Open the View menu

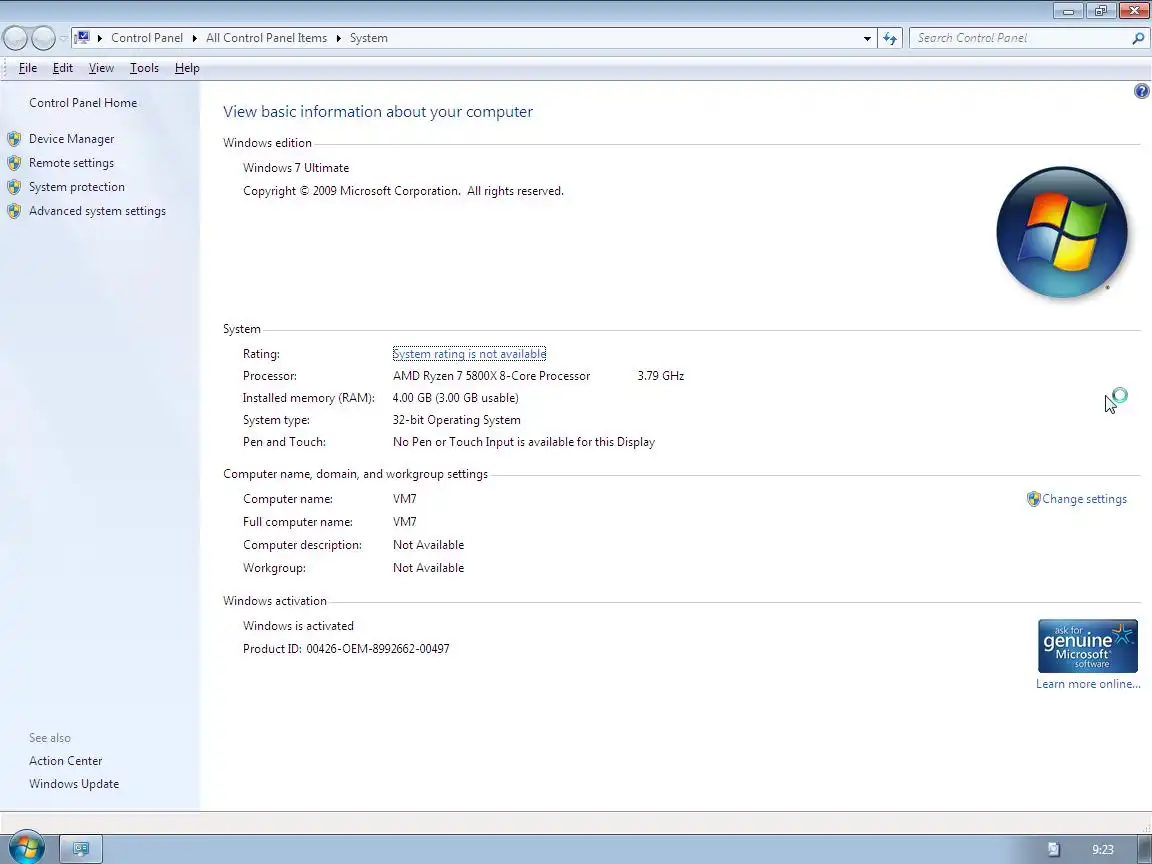(x=101, y=68)
